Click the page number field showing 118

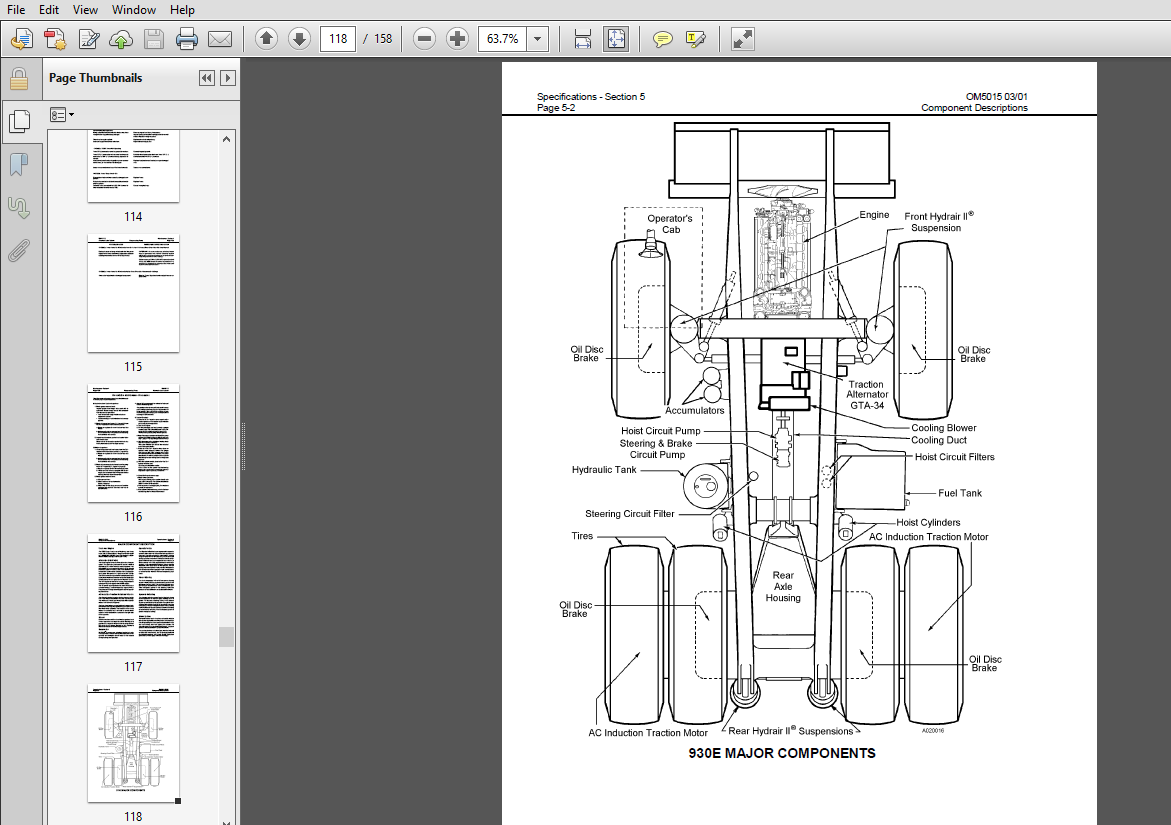coord(338,39)
